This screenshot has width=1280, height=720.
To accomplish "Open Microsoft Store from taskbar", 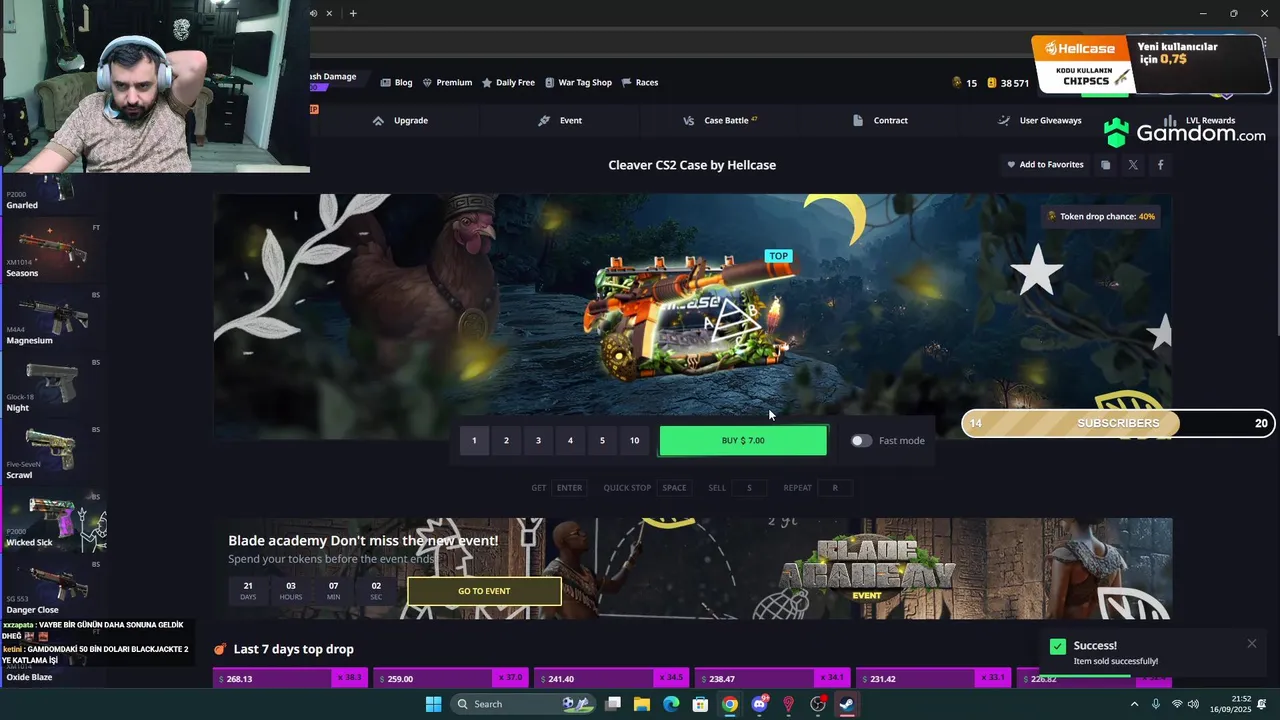I will (x=700, y=704).
